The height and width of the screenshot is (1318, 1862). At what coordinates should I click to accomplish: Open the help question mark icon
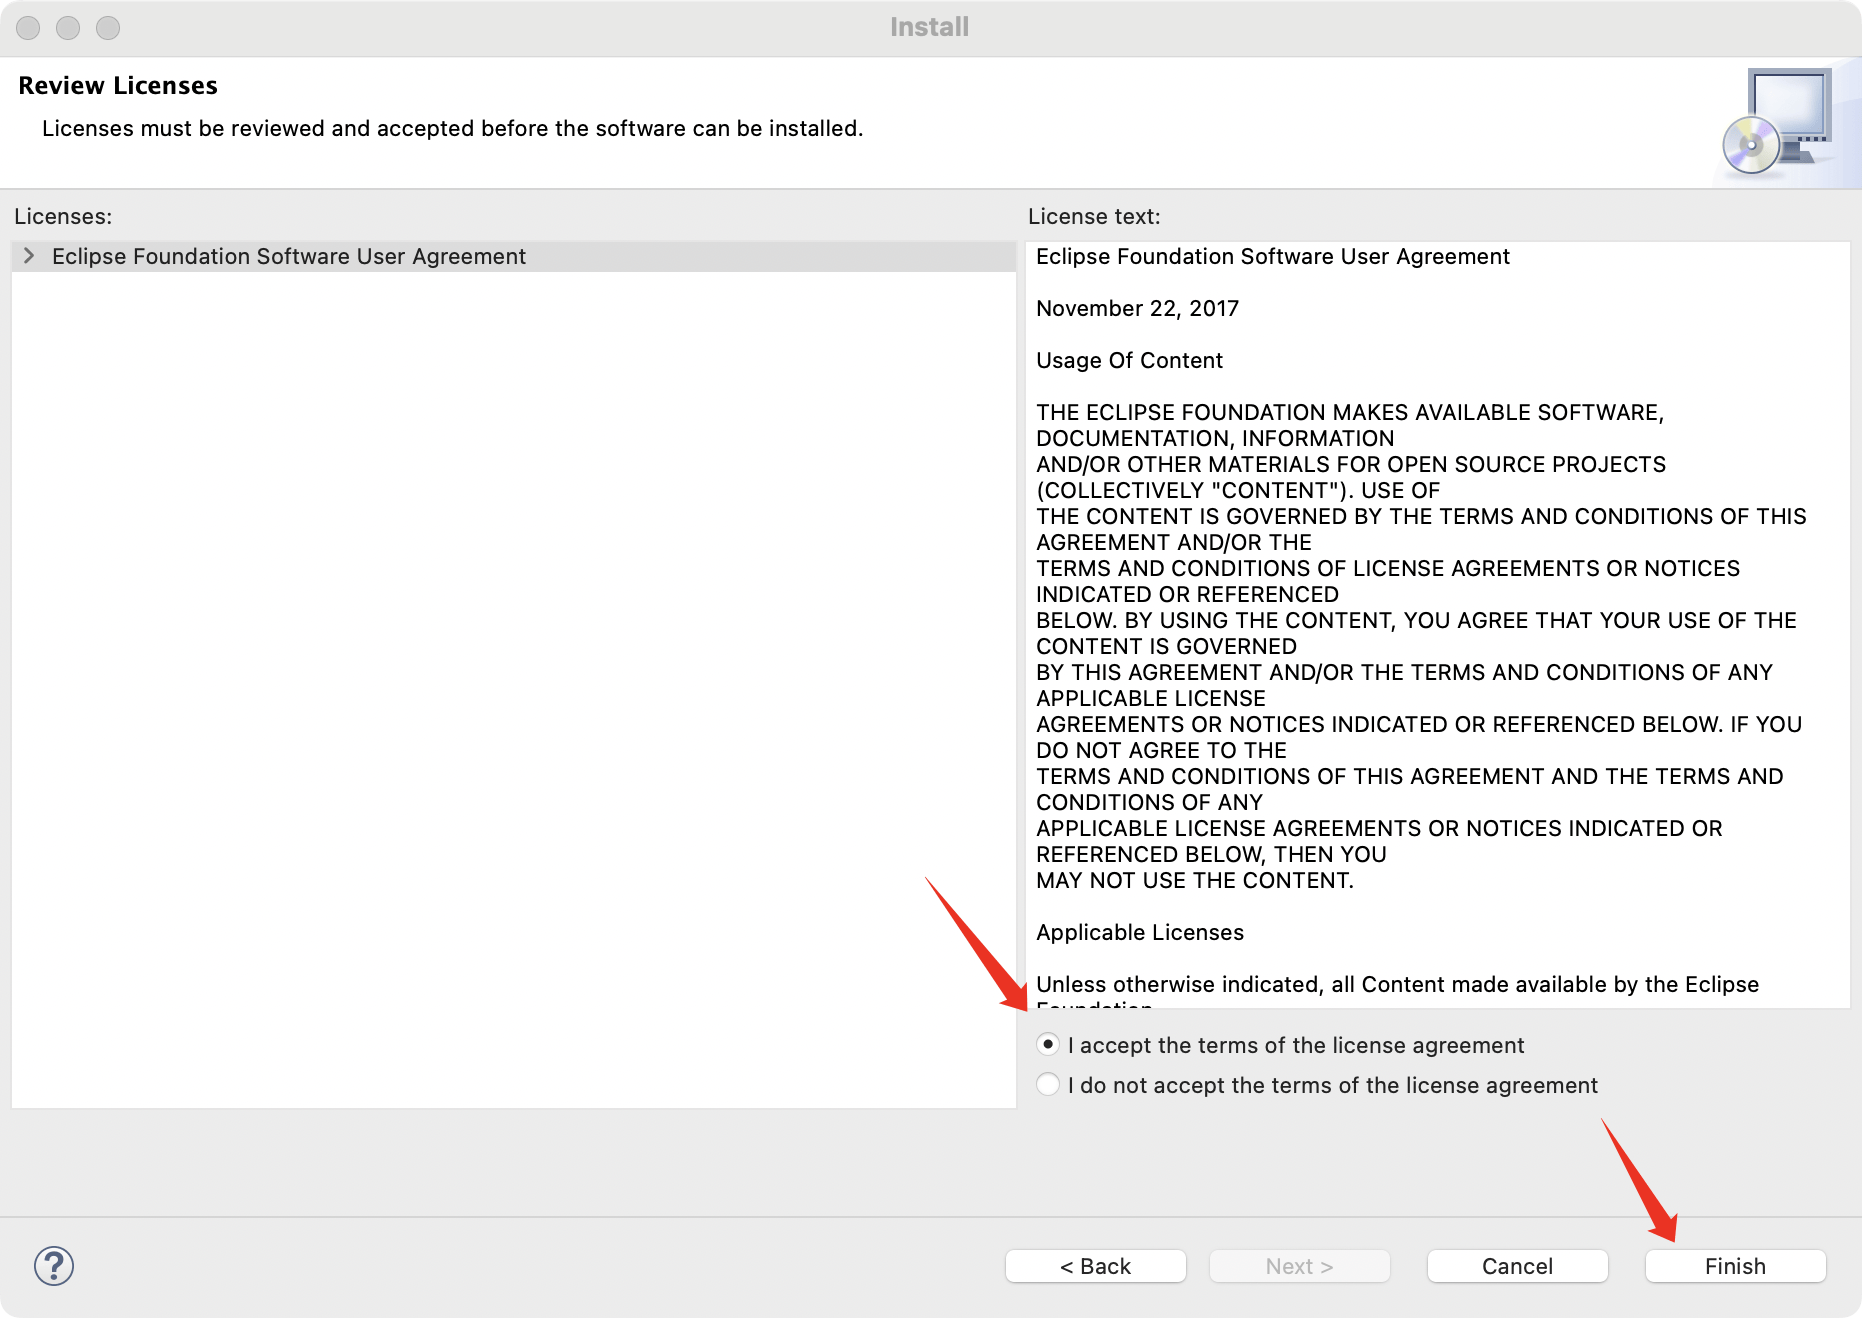pyautogui.click(x=54, y=1266)
